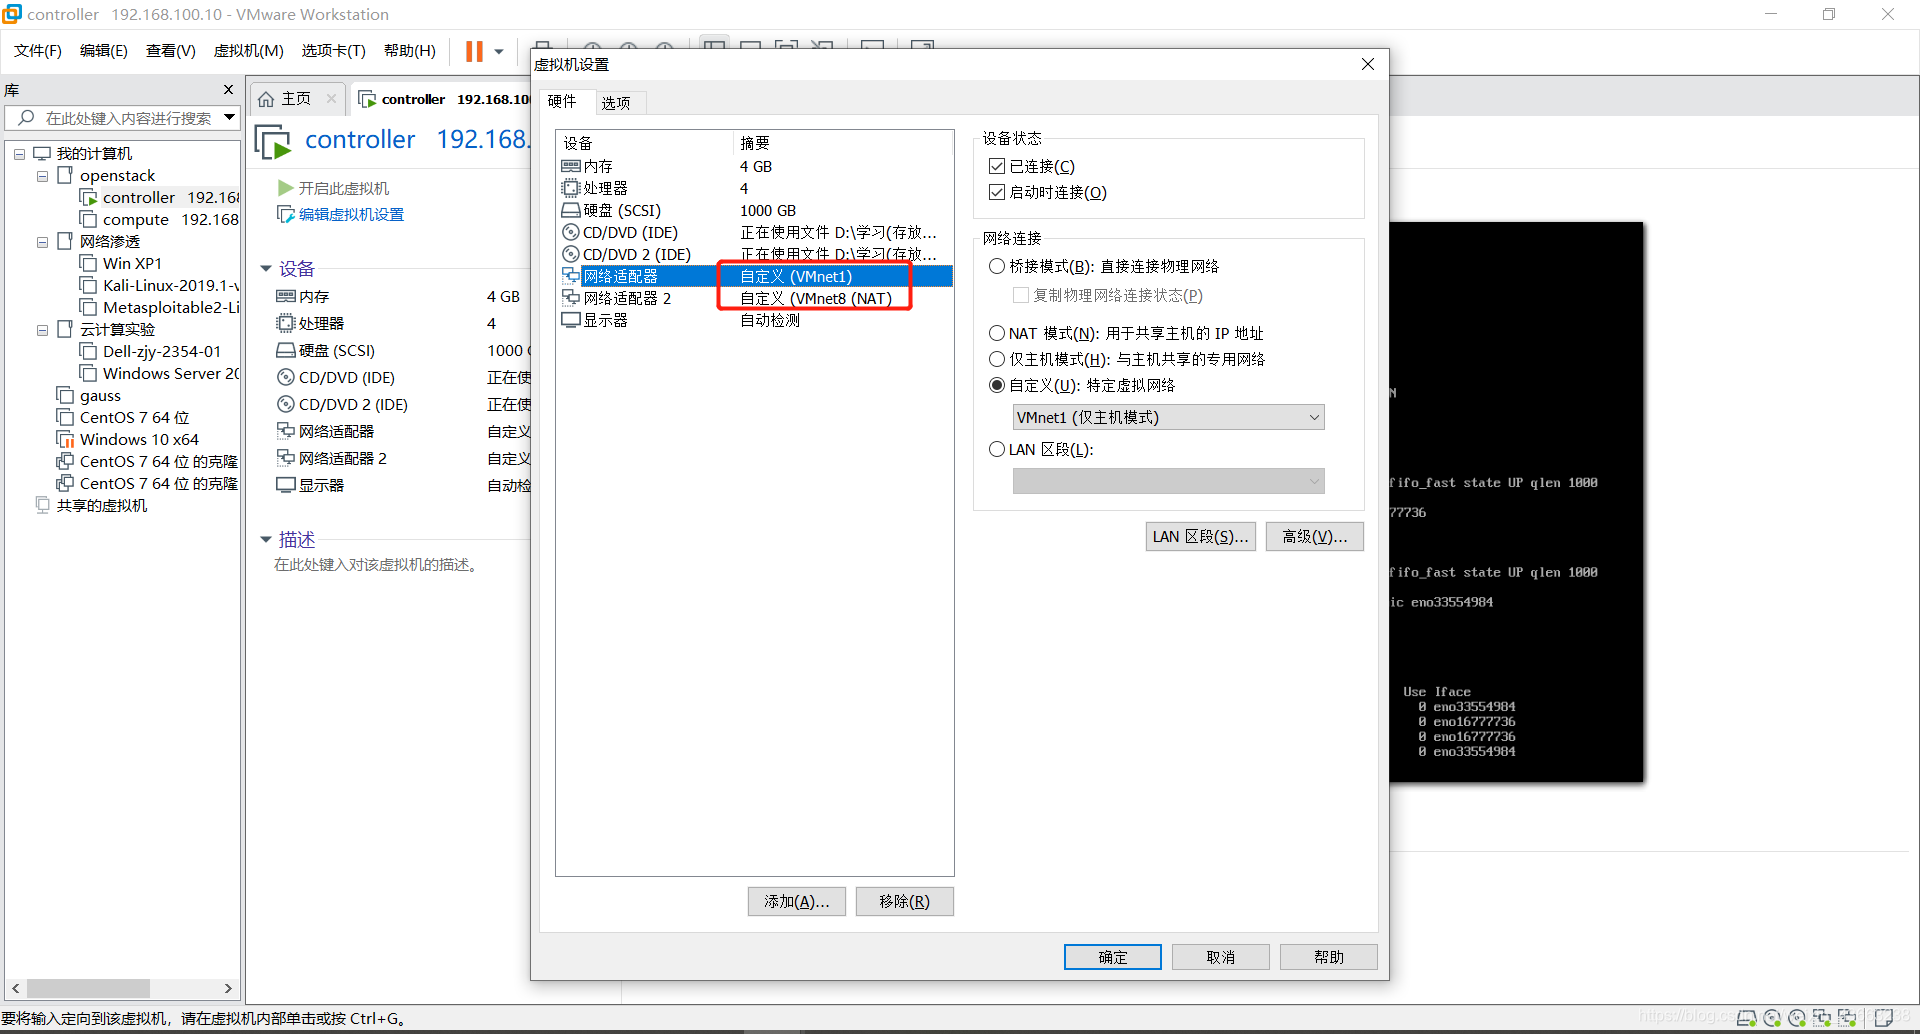Image resolution: width=1920 pixels, height=1034 pixels.
Task: Click 硬盘 (SCSI) in the controller summary devices
Action: point(337,351)
